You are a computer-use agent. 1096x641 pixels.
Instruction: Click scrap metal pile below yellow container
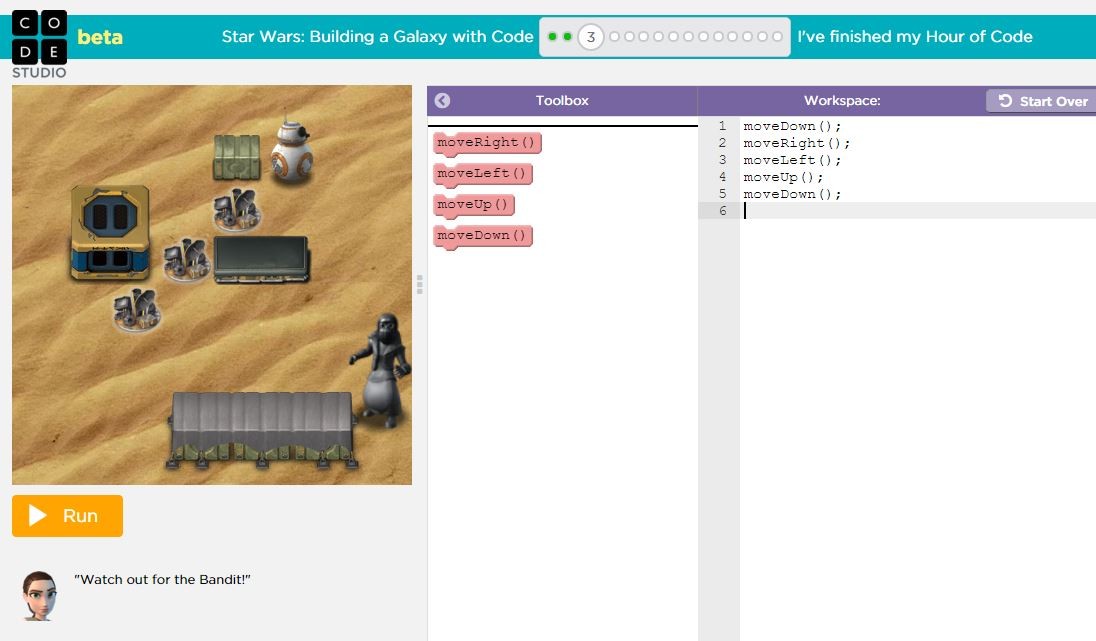[x=137, y=310]
